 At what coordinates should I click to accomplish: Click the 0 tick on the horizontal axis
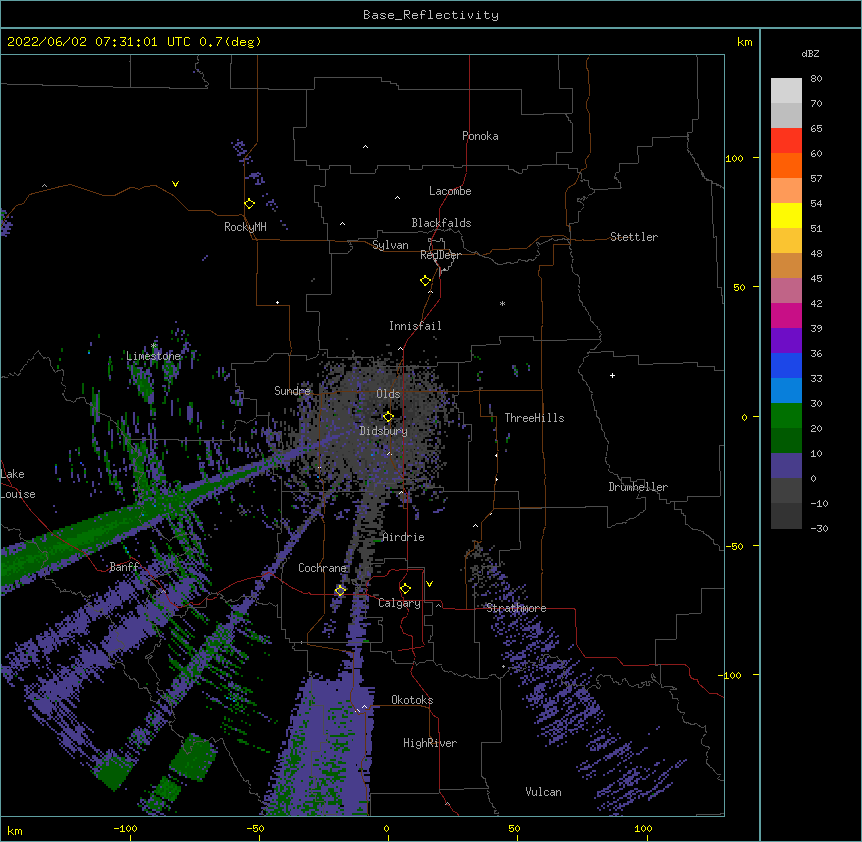tap(386, 828)
